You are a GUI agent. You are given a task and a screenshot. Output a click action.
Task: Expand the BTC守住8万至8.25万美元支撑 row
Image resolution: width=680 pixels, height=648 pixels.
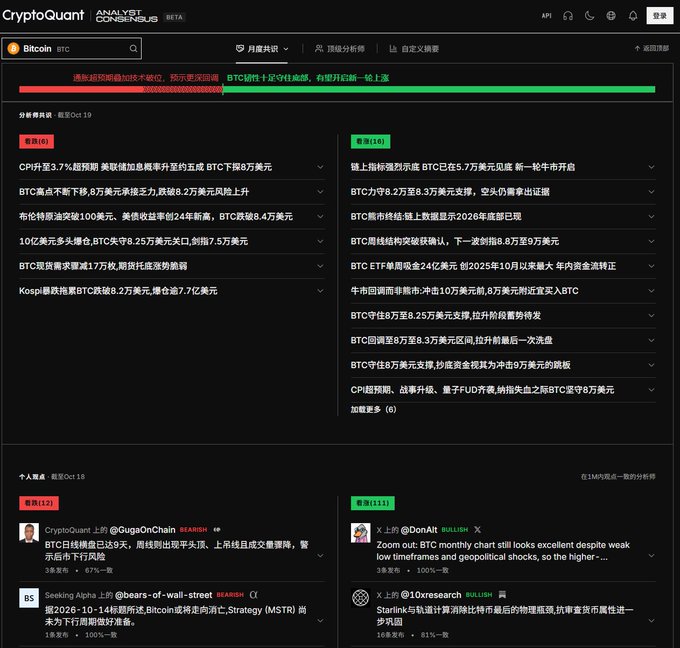(503, 315)
